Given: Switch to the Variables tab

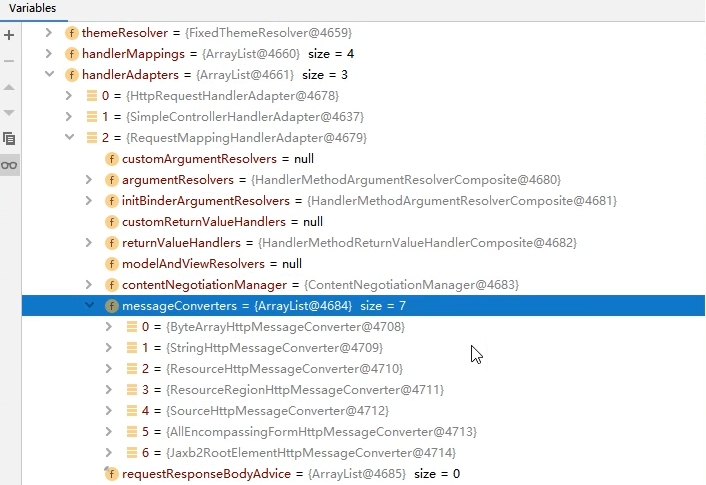Looking at the screenshot, I should point(32,8).
